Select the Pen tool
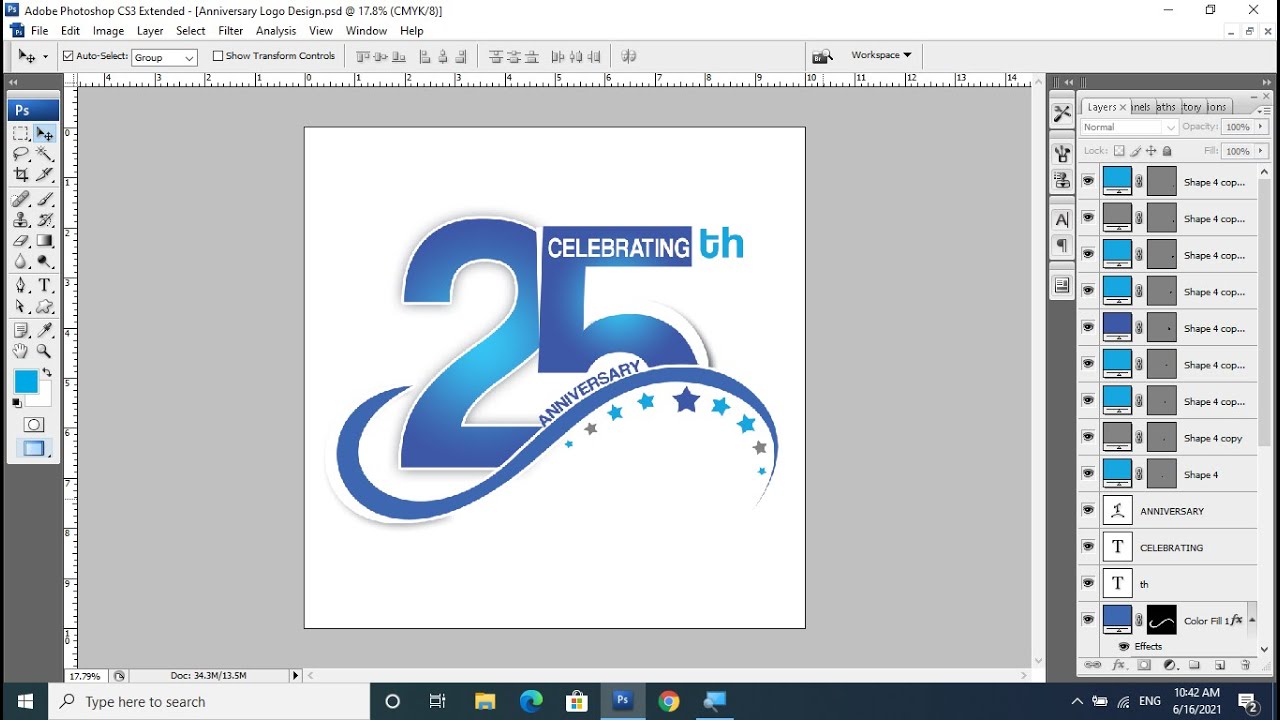 21,286
